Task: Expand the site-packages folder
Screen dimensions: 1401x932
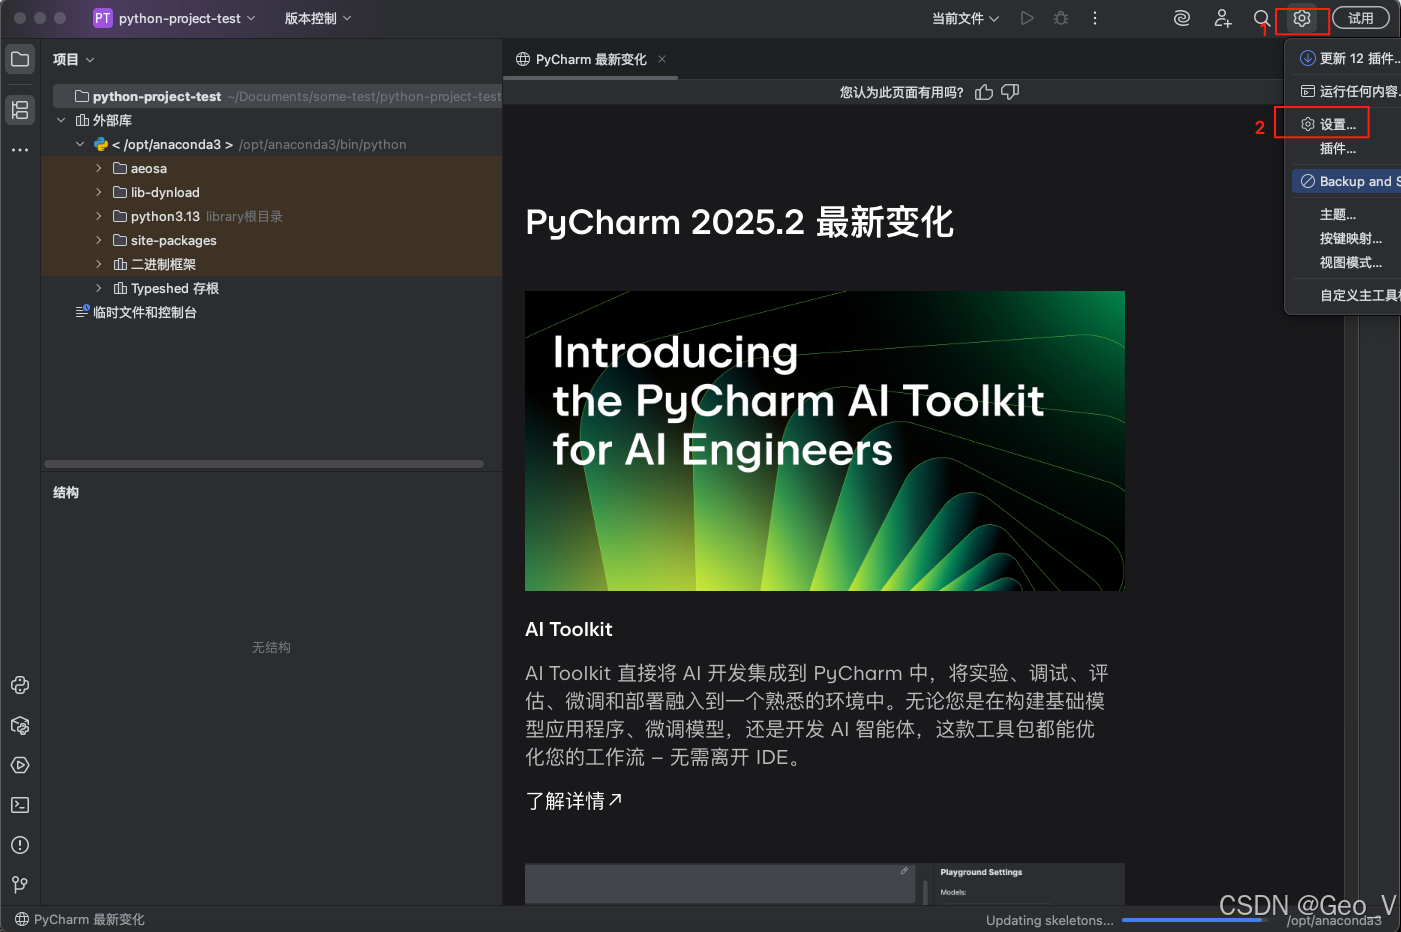Action: click(98, 240)
